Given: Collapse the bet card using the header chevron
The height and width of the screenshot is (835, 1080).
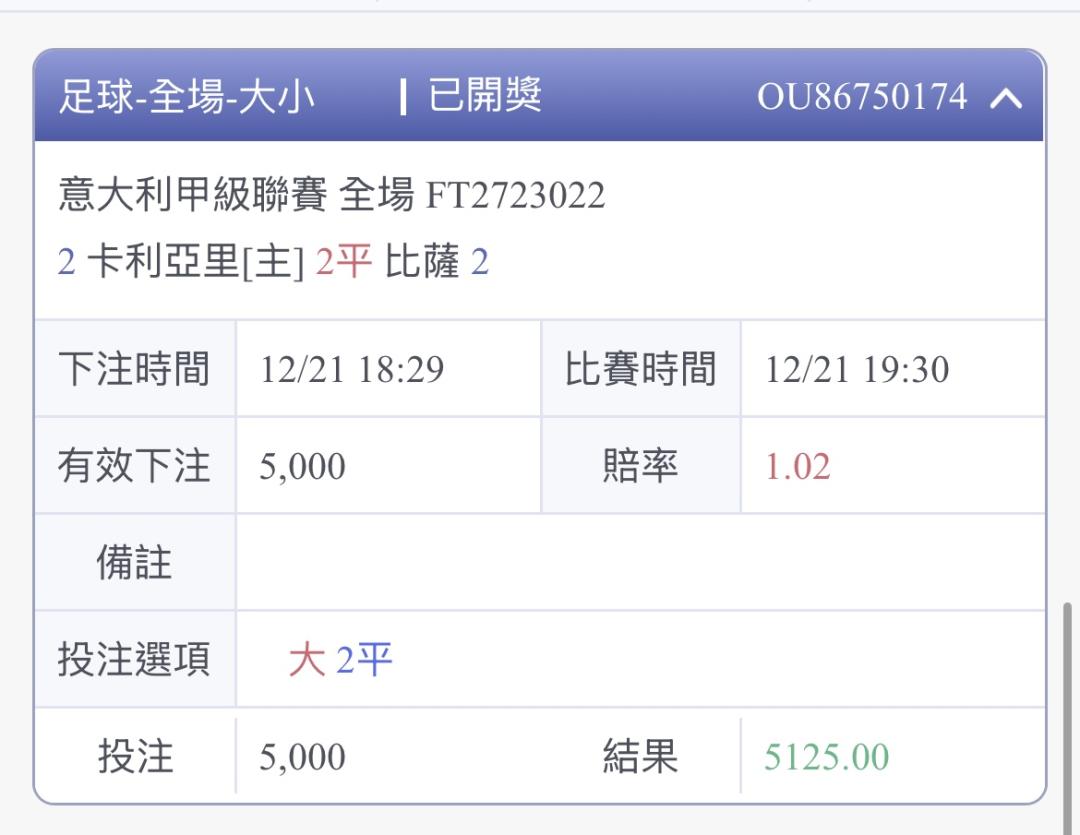Looking at the screenshot, I should 1006,98.
